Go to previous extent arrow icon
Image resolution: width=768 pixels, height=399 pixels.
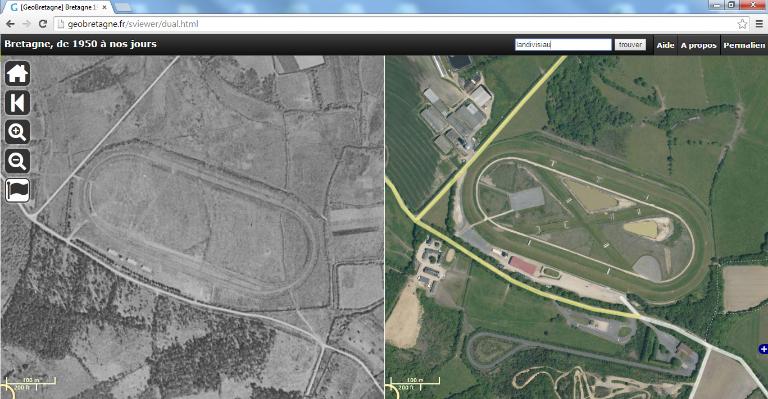(x=17, y=103)
